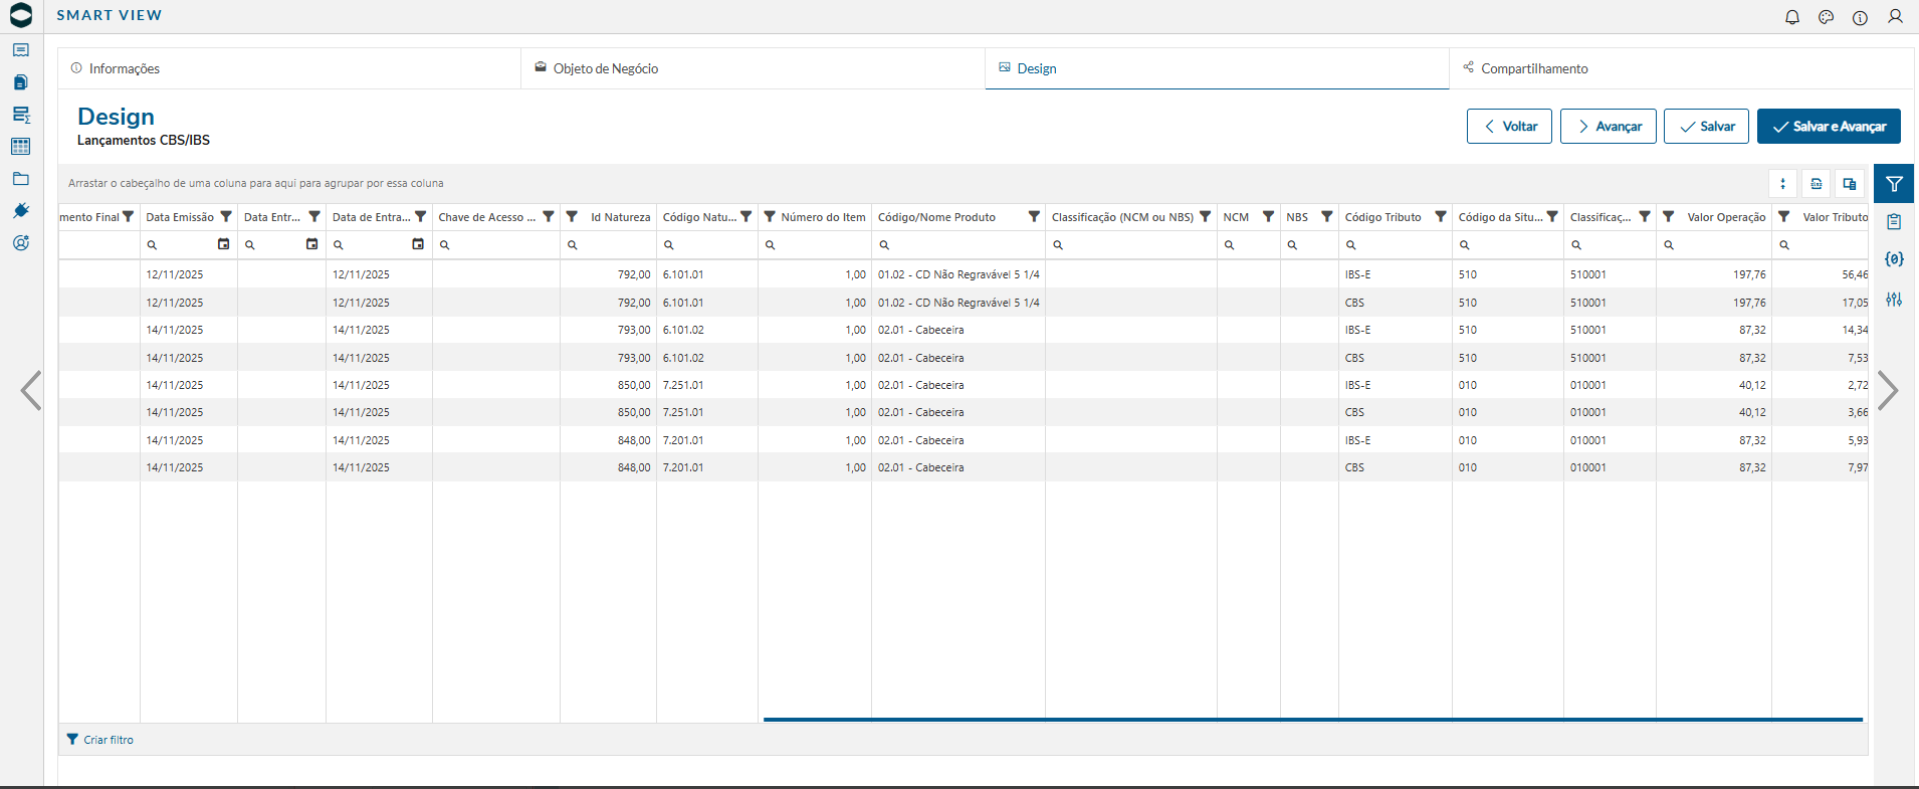The image size is (1919, 789).
Task: Click the Criar filtro link
Action: click(x=100, y=740)
